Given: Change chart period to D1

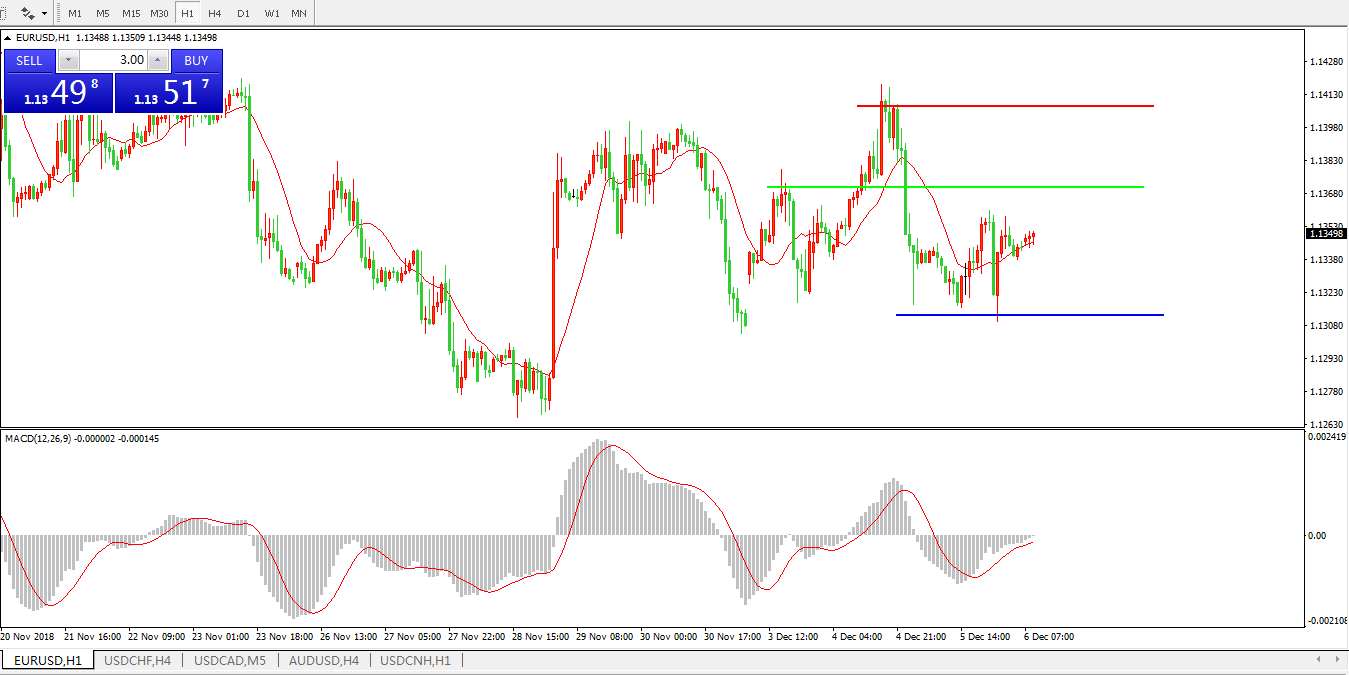Looking at the screenshot, I should point(243,14).
